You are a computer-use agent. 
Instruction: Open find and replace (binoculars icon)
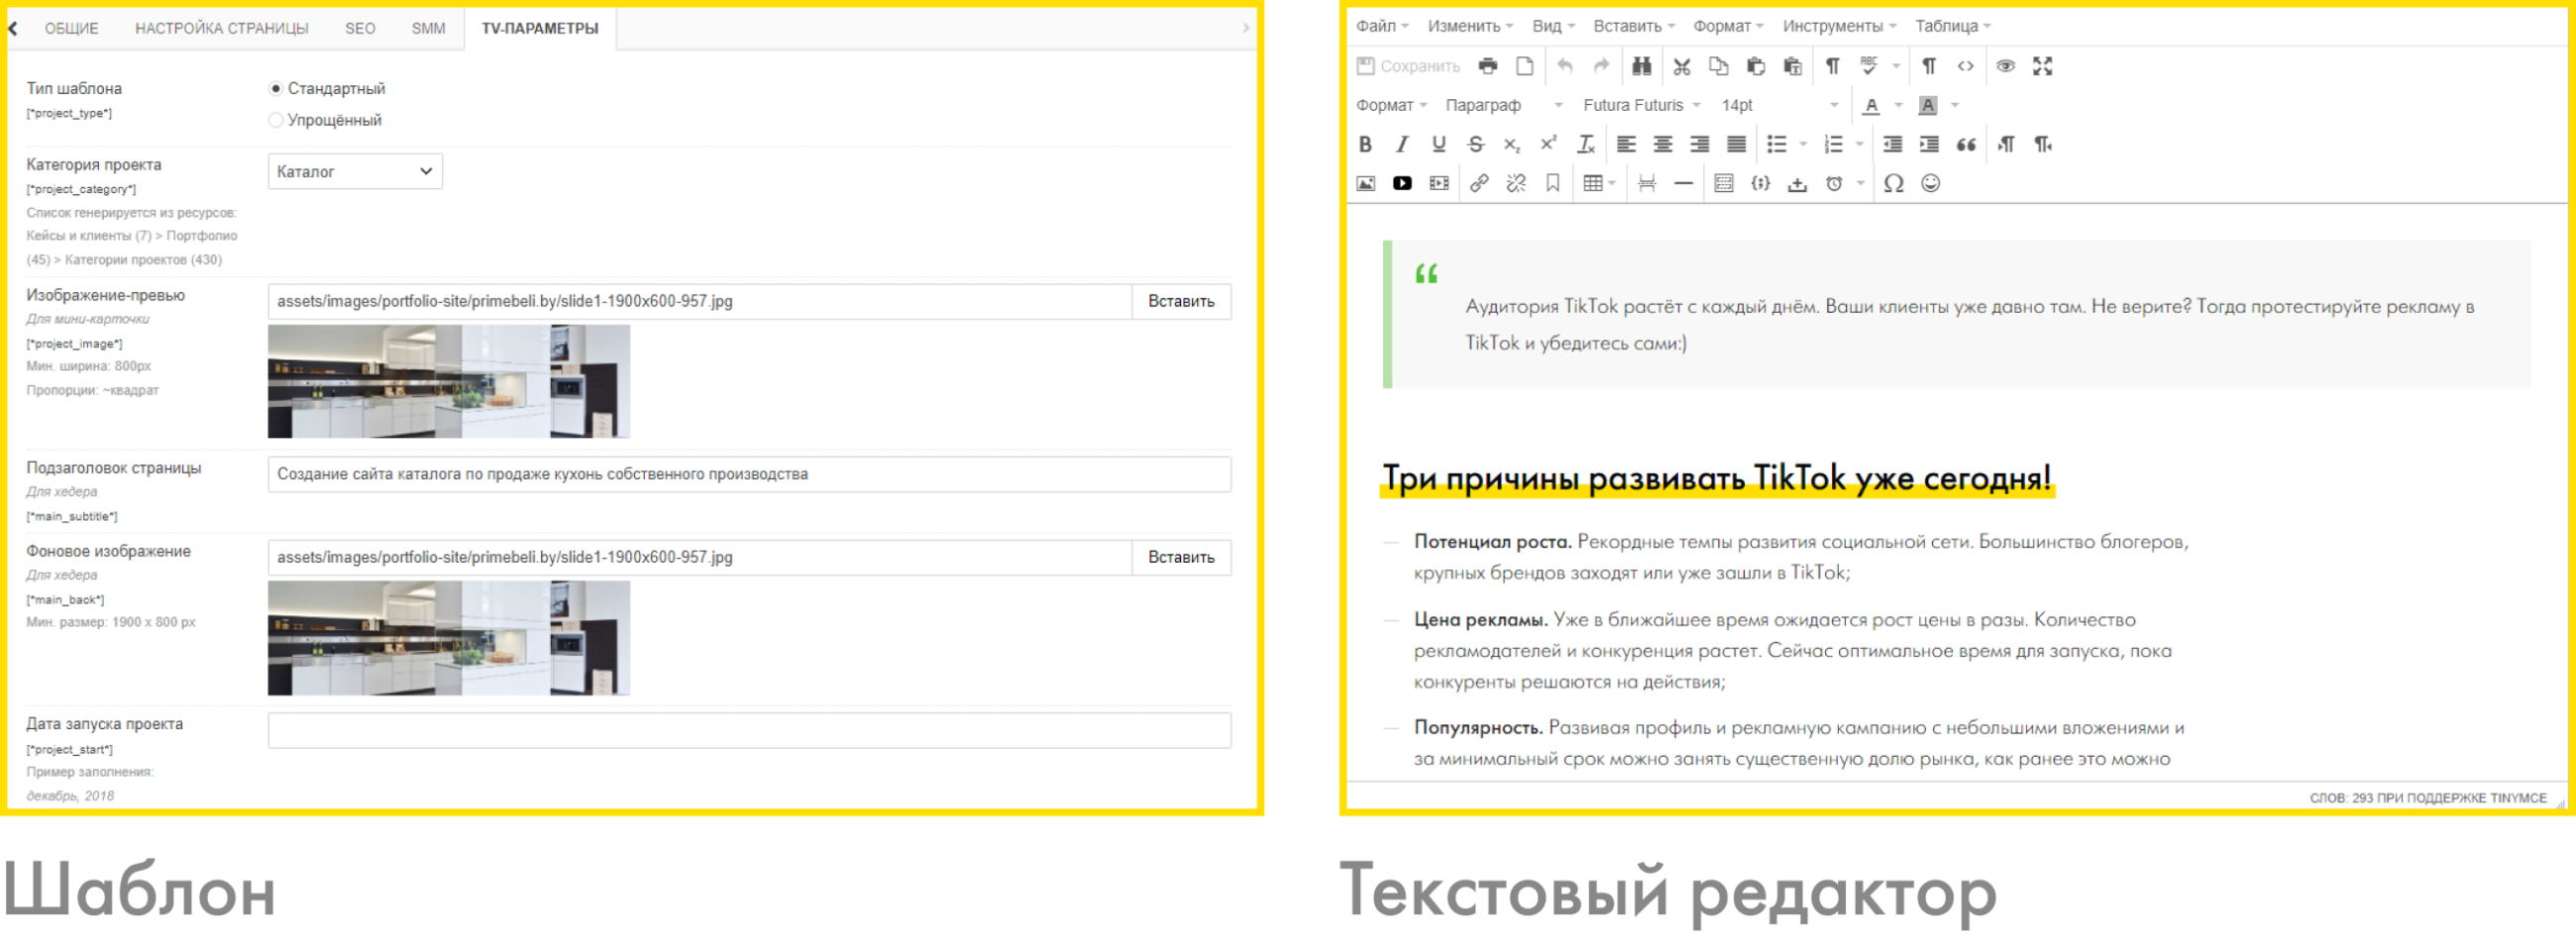1642,66
